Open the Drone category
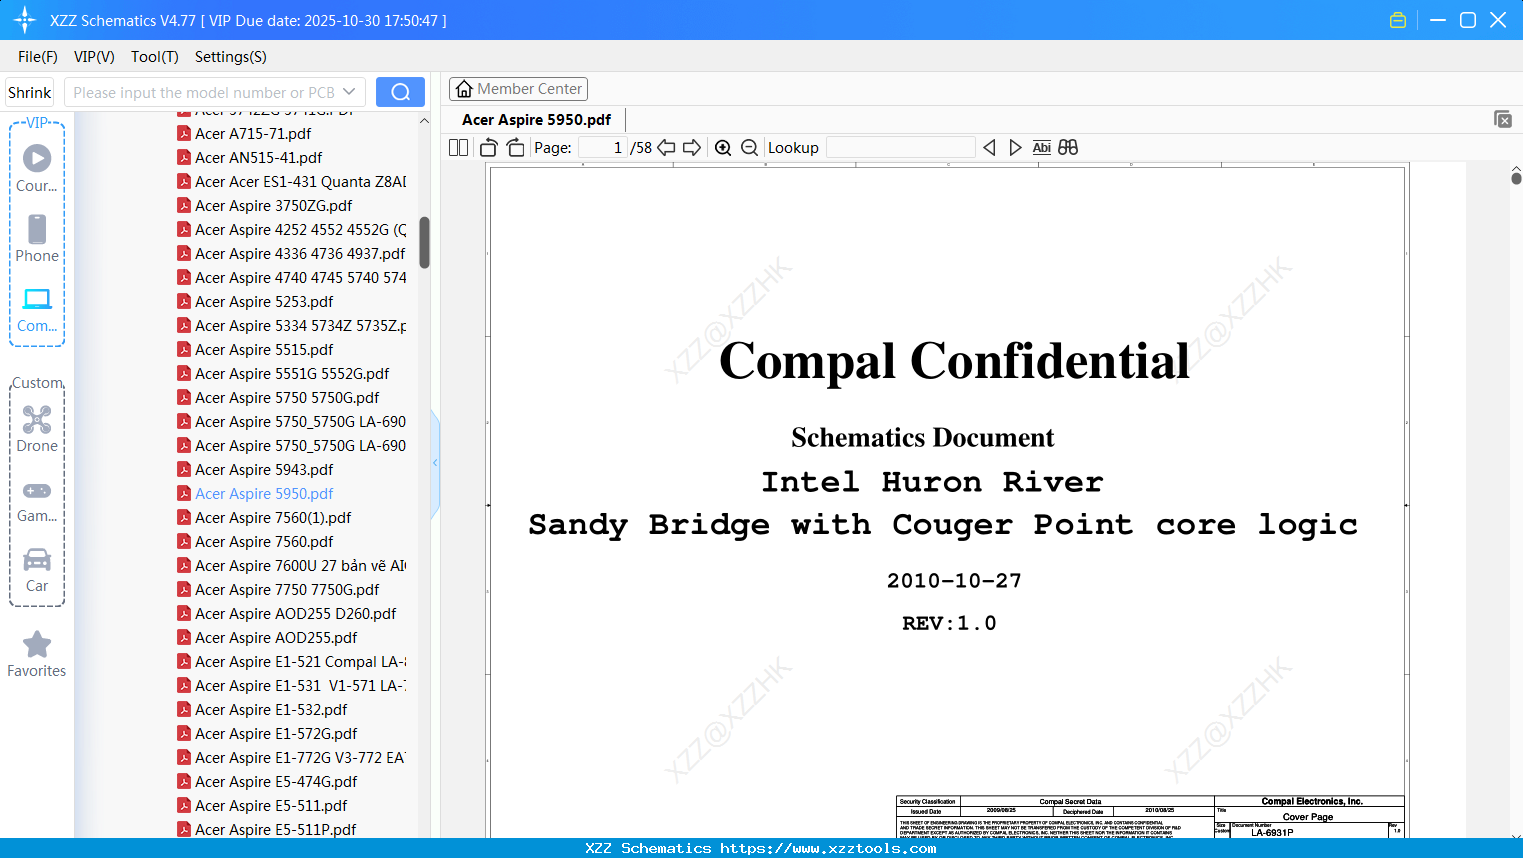Screen dimensions: 1523x858 point(37,429)
